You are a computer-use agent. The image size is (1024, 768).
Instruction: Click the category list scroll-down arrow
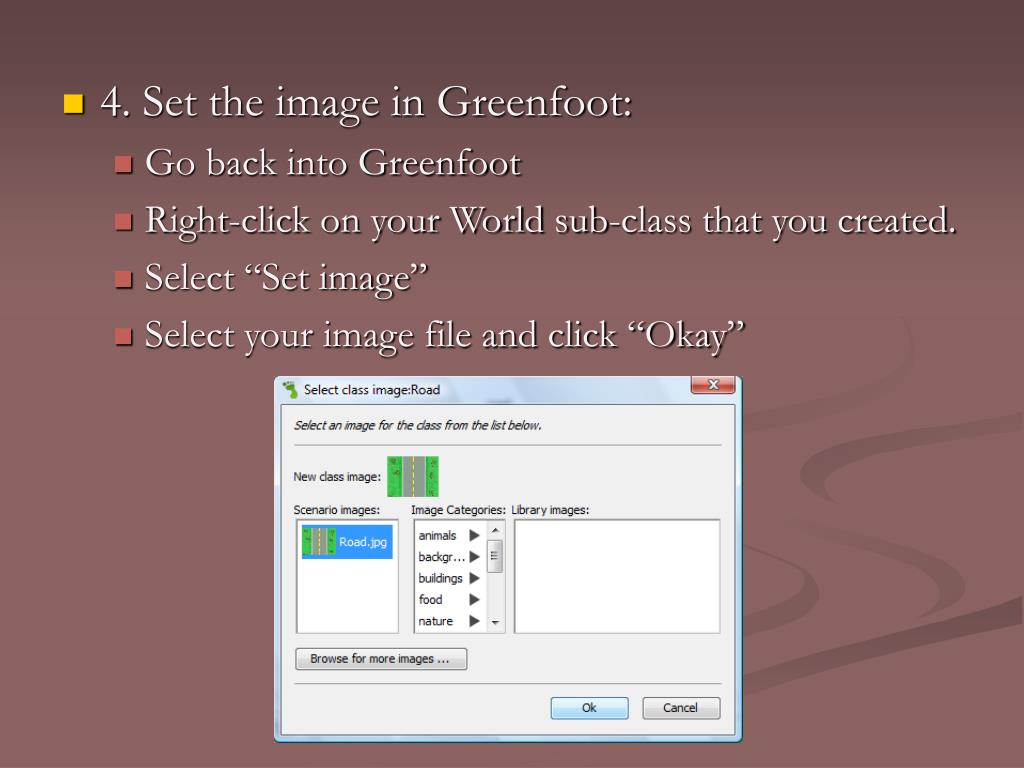pos(495,623)
